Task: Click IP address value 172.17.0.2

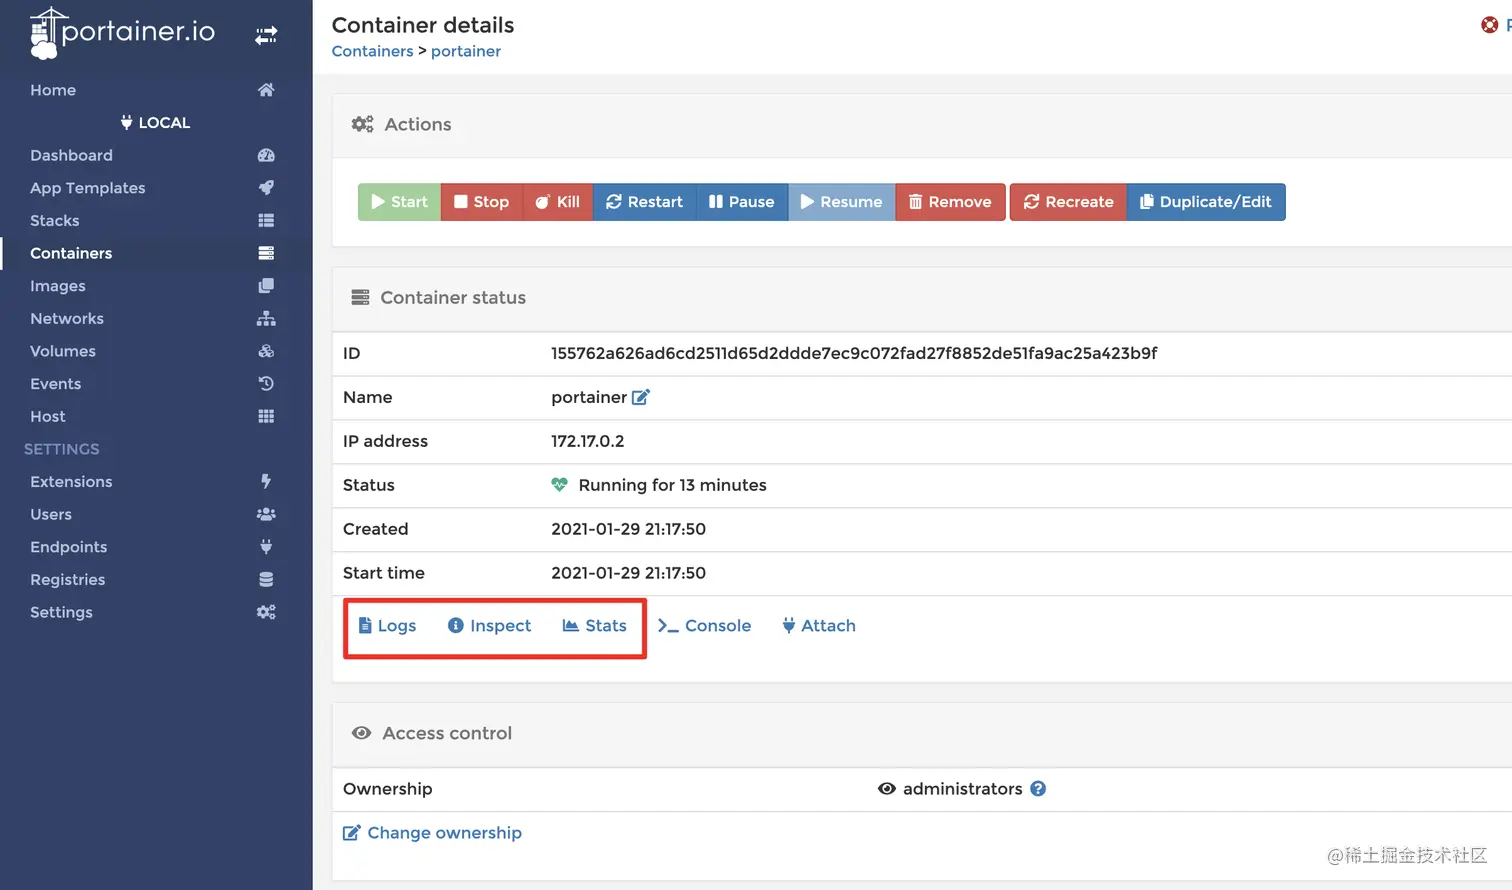Action: [588, 441]
